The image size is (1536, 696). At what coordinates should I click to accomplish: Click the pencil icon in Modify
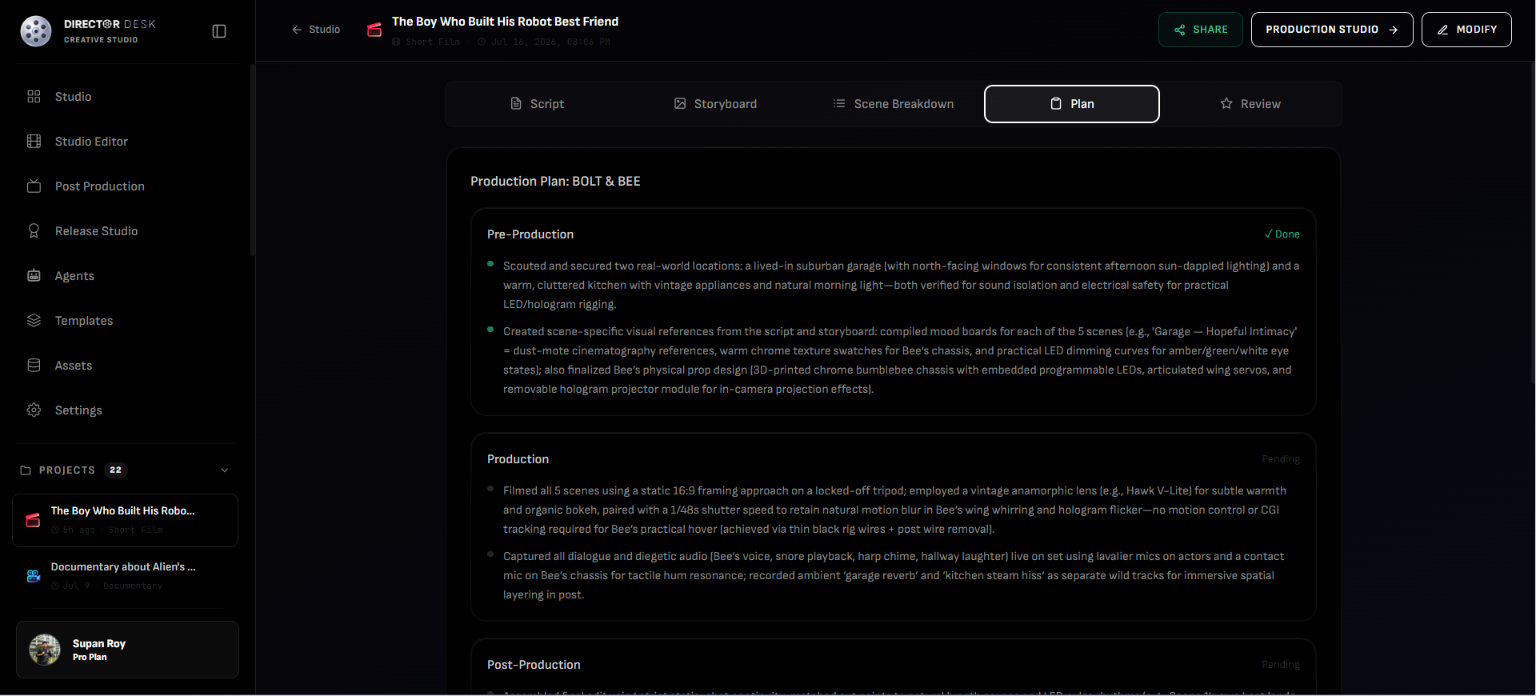click(x=1443, y=30)
